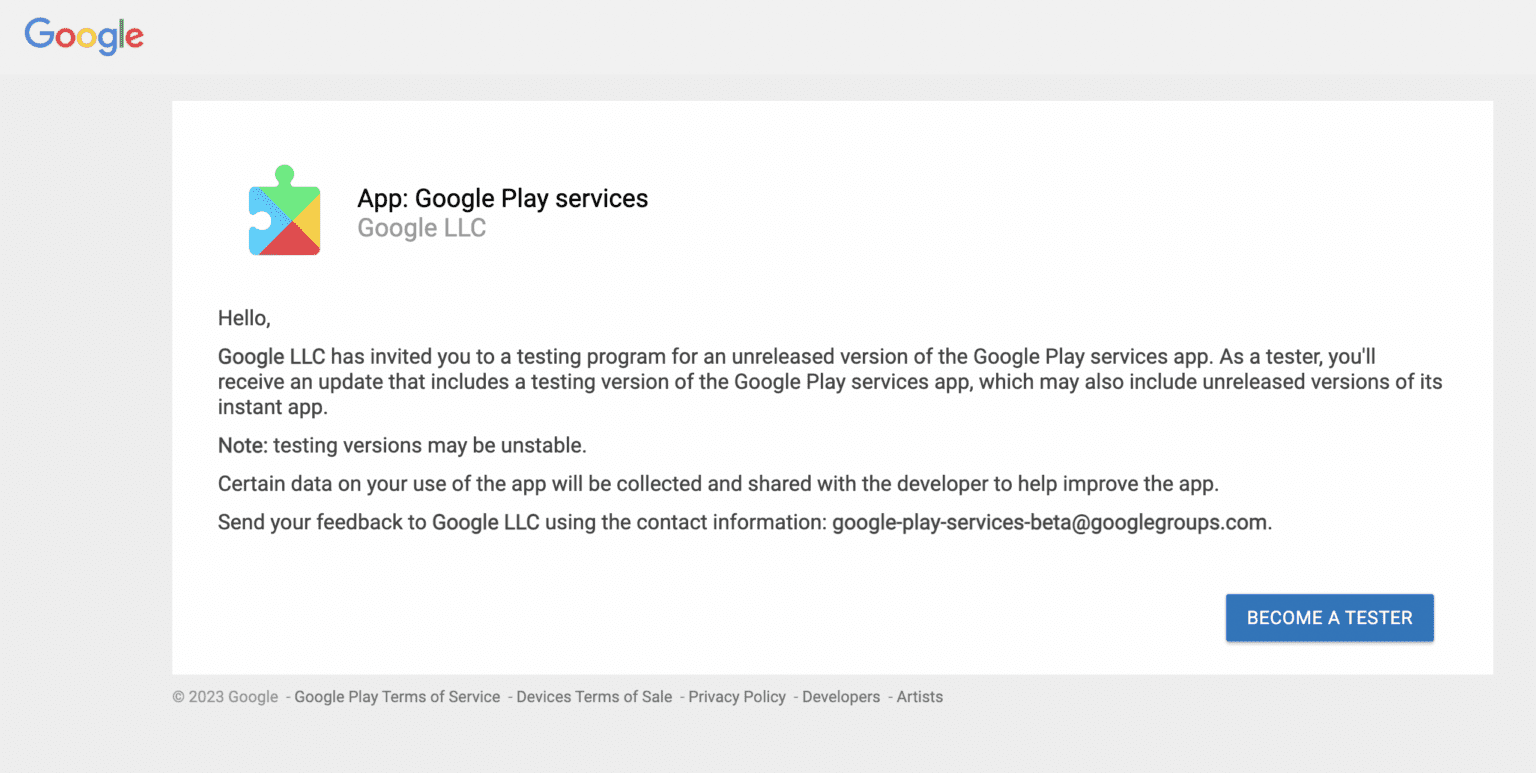Click the Google Play services puzzle icon
Image resolution: width=1536 pixels, height=773 pixels.
coord(284,211)
